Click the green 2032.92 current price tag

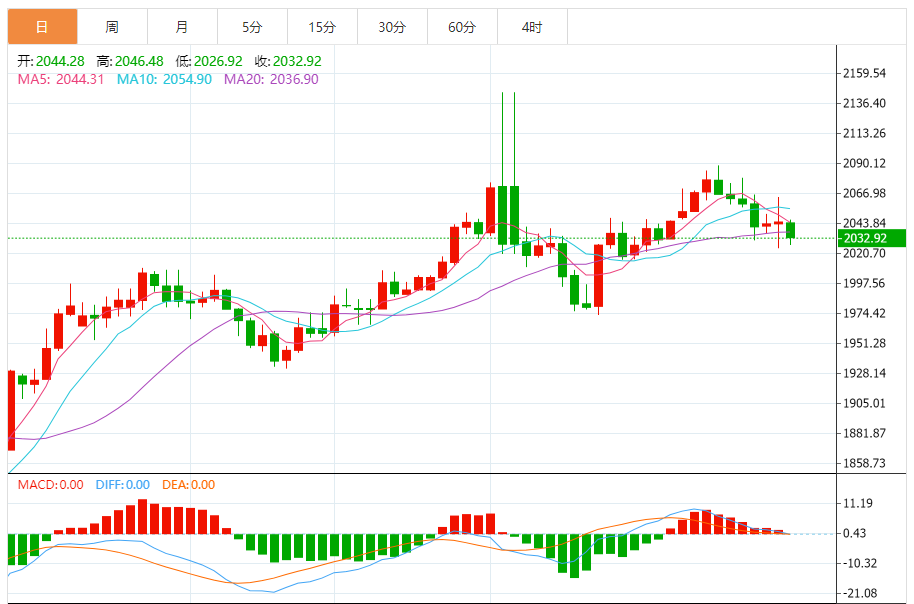(x=871, y=238)
